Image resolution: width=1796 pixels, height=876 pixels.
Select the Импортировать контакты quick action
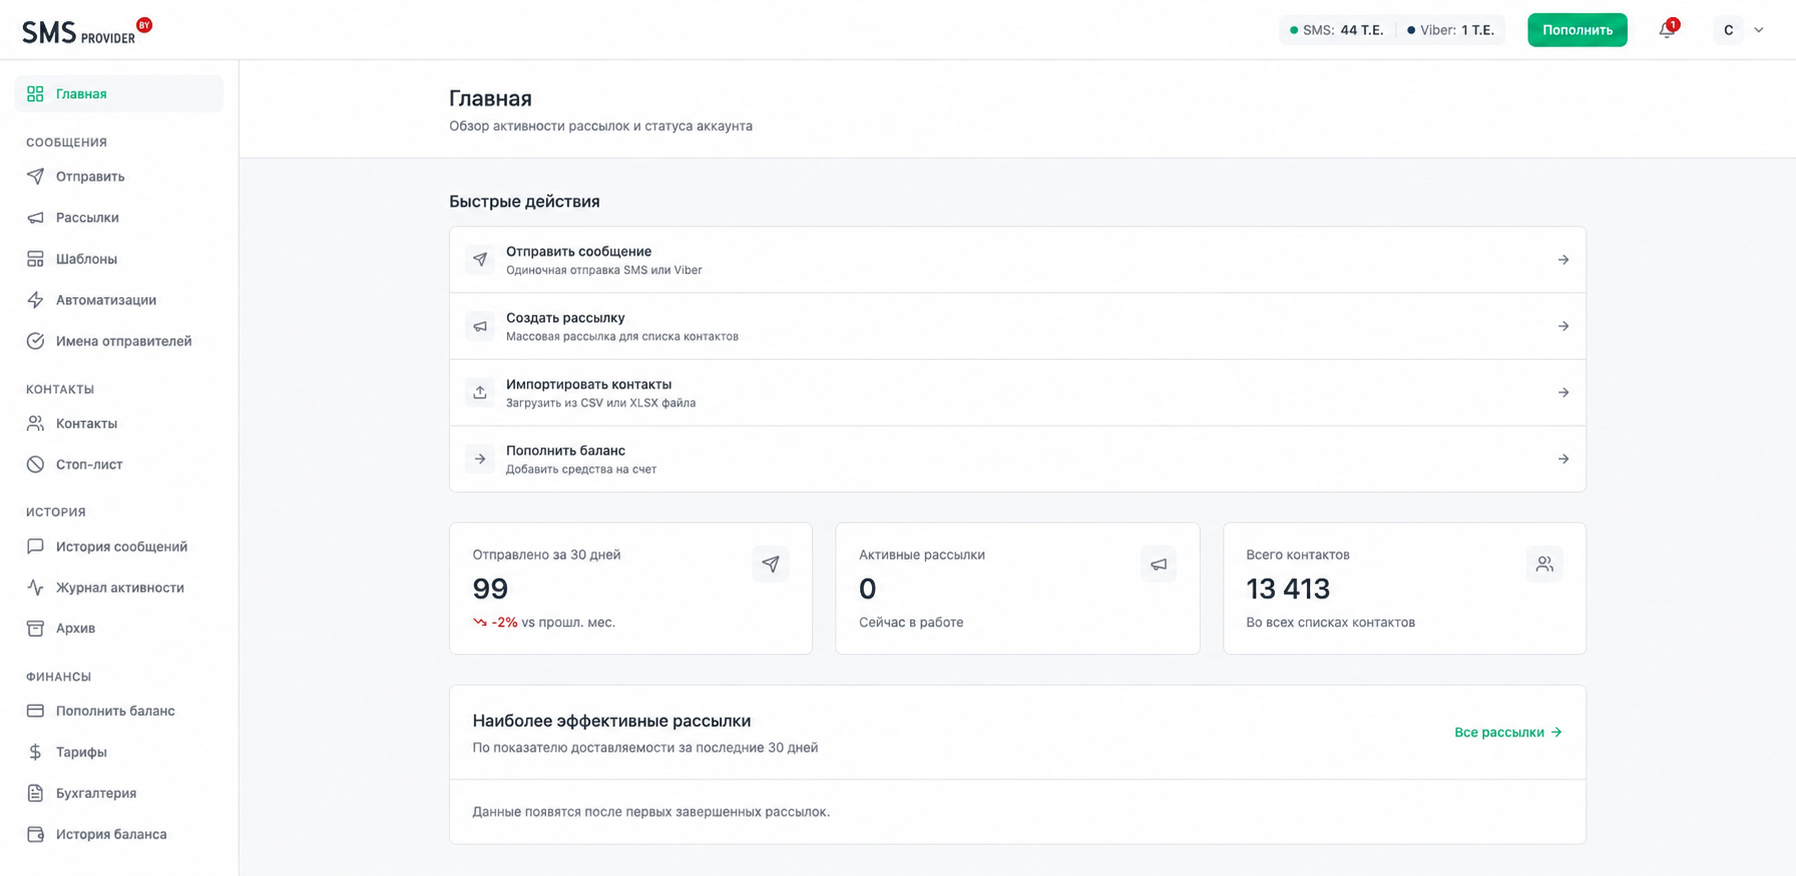pyautogui.click(x=1017, y=393)
